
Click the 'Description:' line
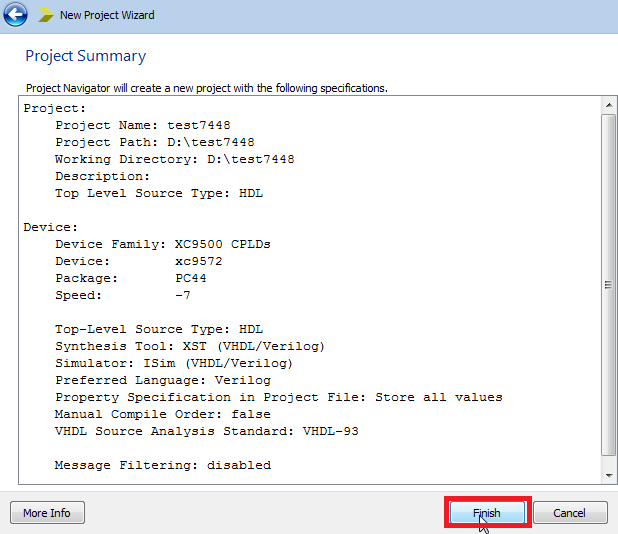[x=102, y=176]
